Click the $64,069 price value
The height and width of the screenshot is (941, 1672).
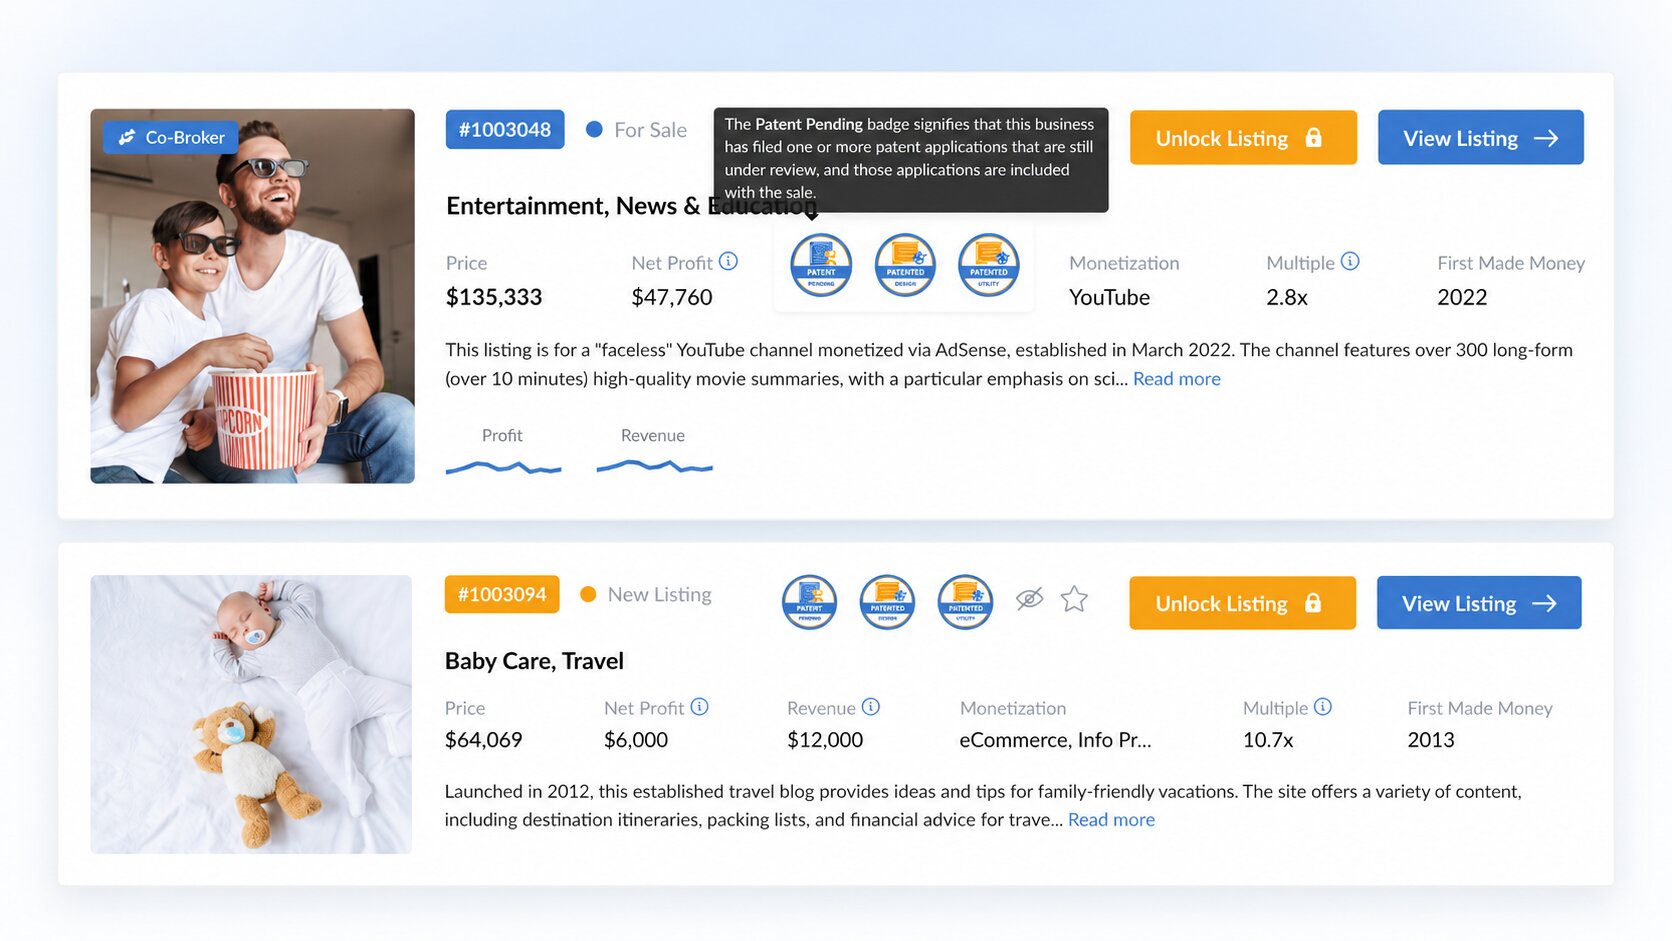[484, 740]
